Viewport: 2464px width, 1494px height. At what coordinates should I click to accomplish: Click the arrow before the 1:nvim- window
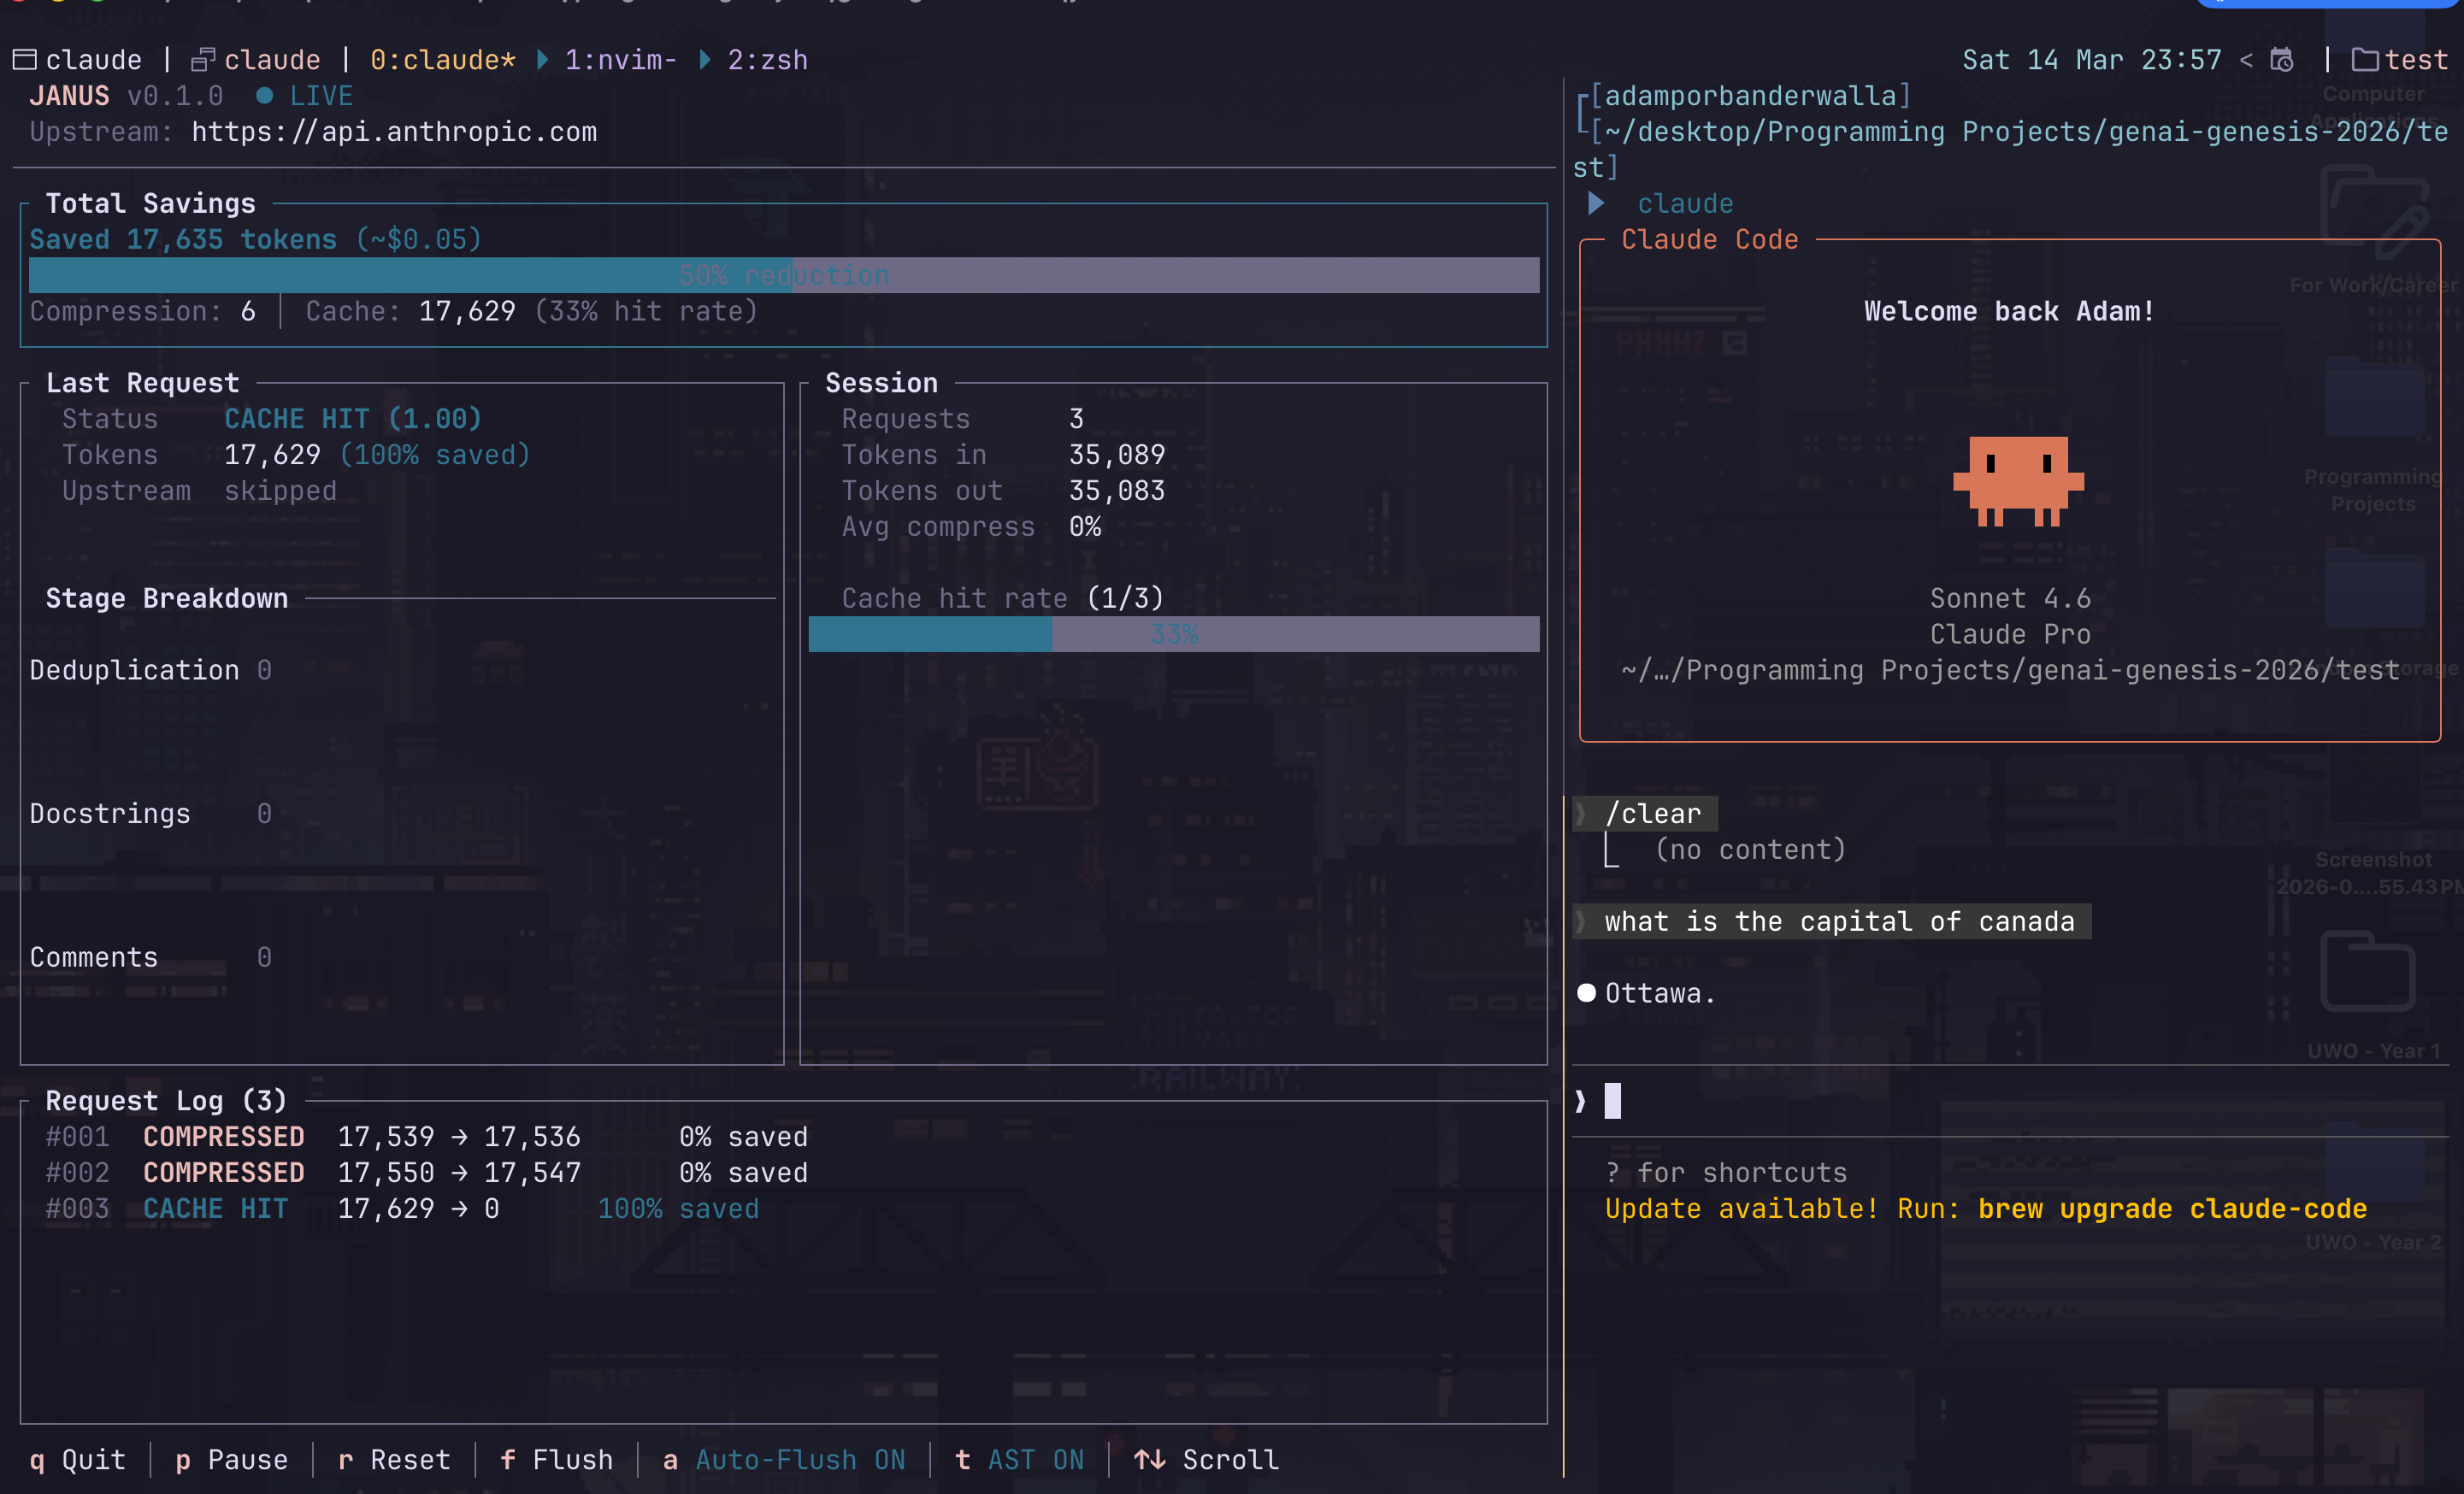pos(542,60)
